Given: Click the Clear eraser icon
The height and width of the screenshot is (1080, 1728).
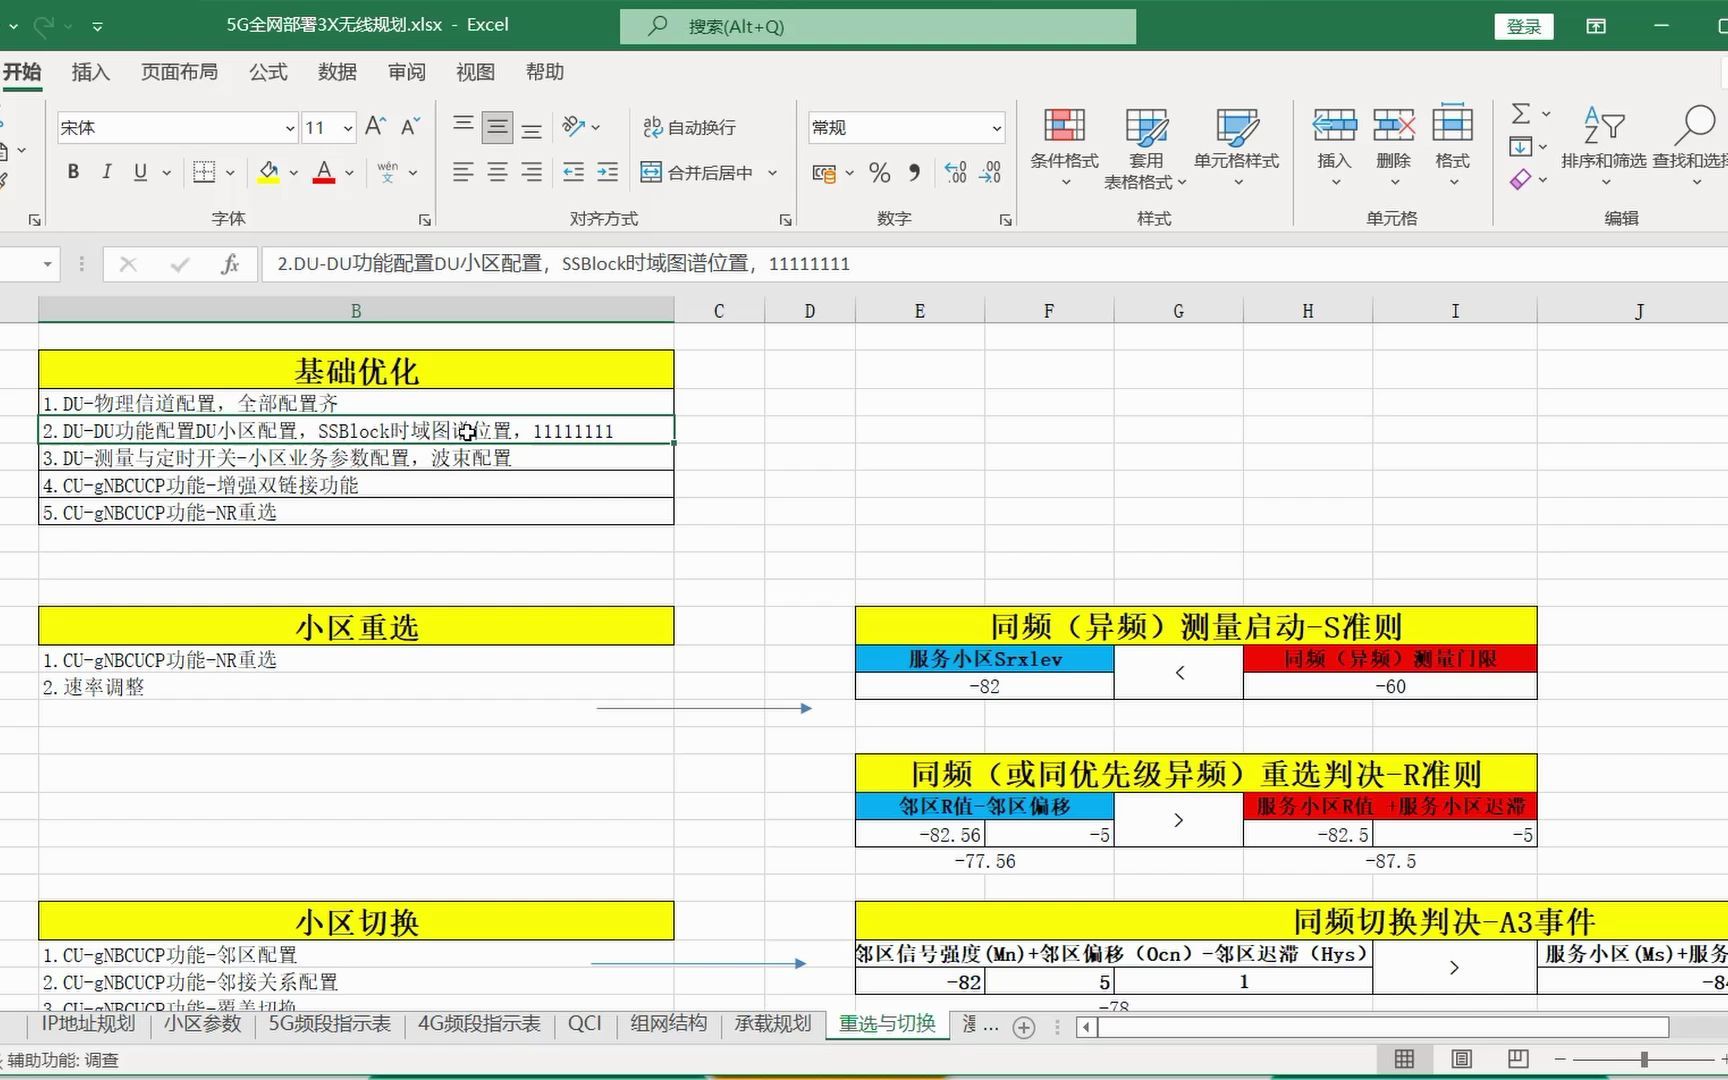Looking at the screenshot, I should click(1520, 180).
